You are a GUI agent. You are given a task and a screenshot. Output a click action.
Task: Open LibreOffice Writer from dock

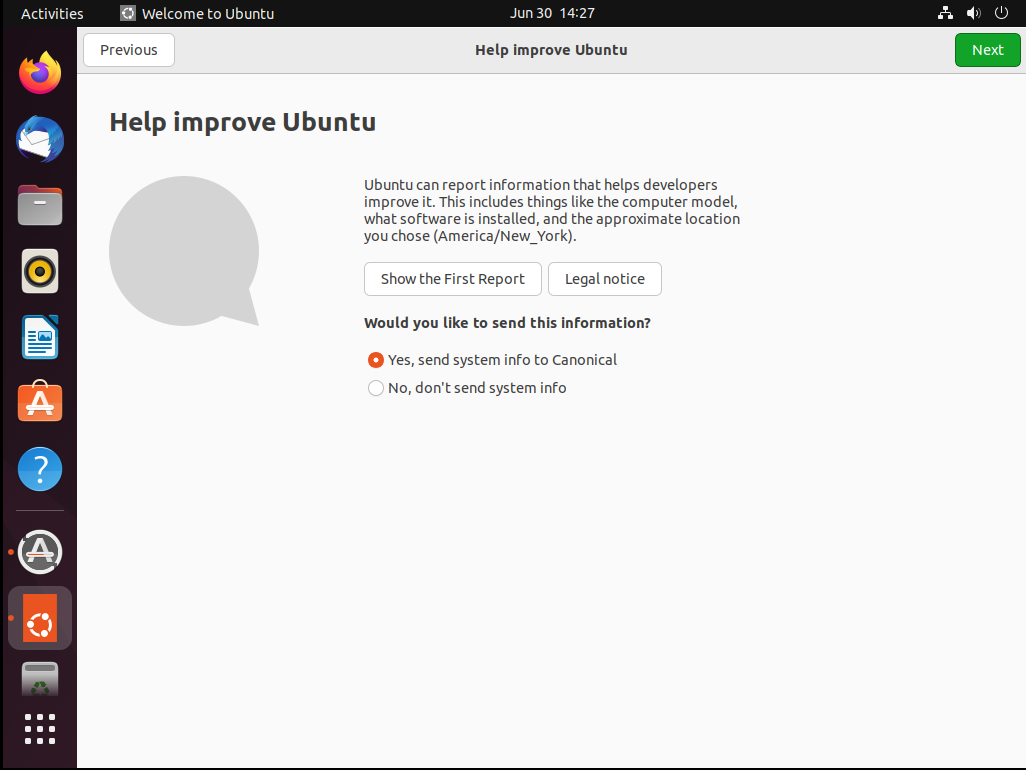pyautogui.click(x=40, y=337)
